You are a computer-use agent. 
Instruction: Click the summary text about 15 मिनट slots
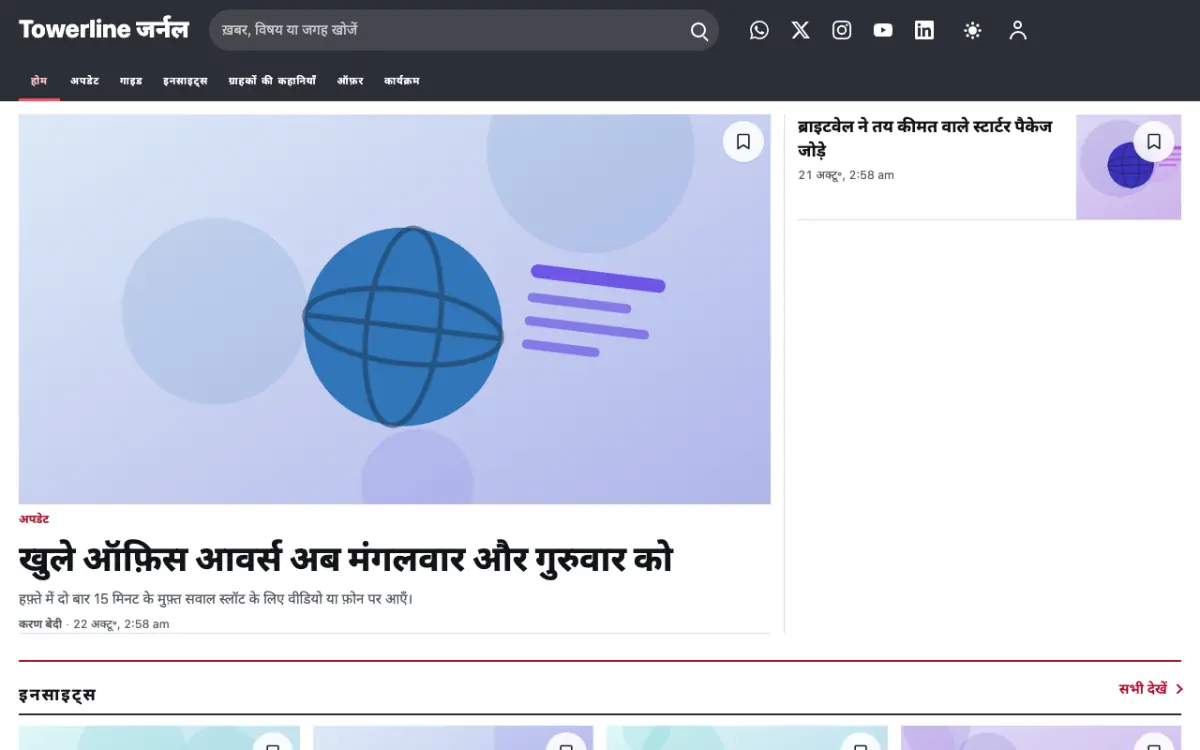pyautogui.click(x=216, y=599)
